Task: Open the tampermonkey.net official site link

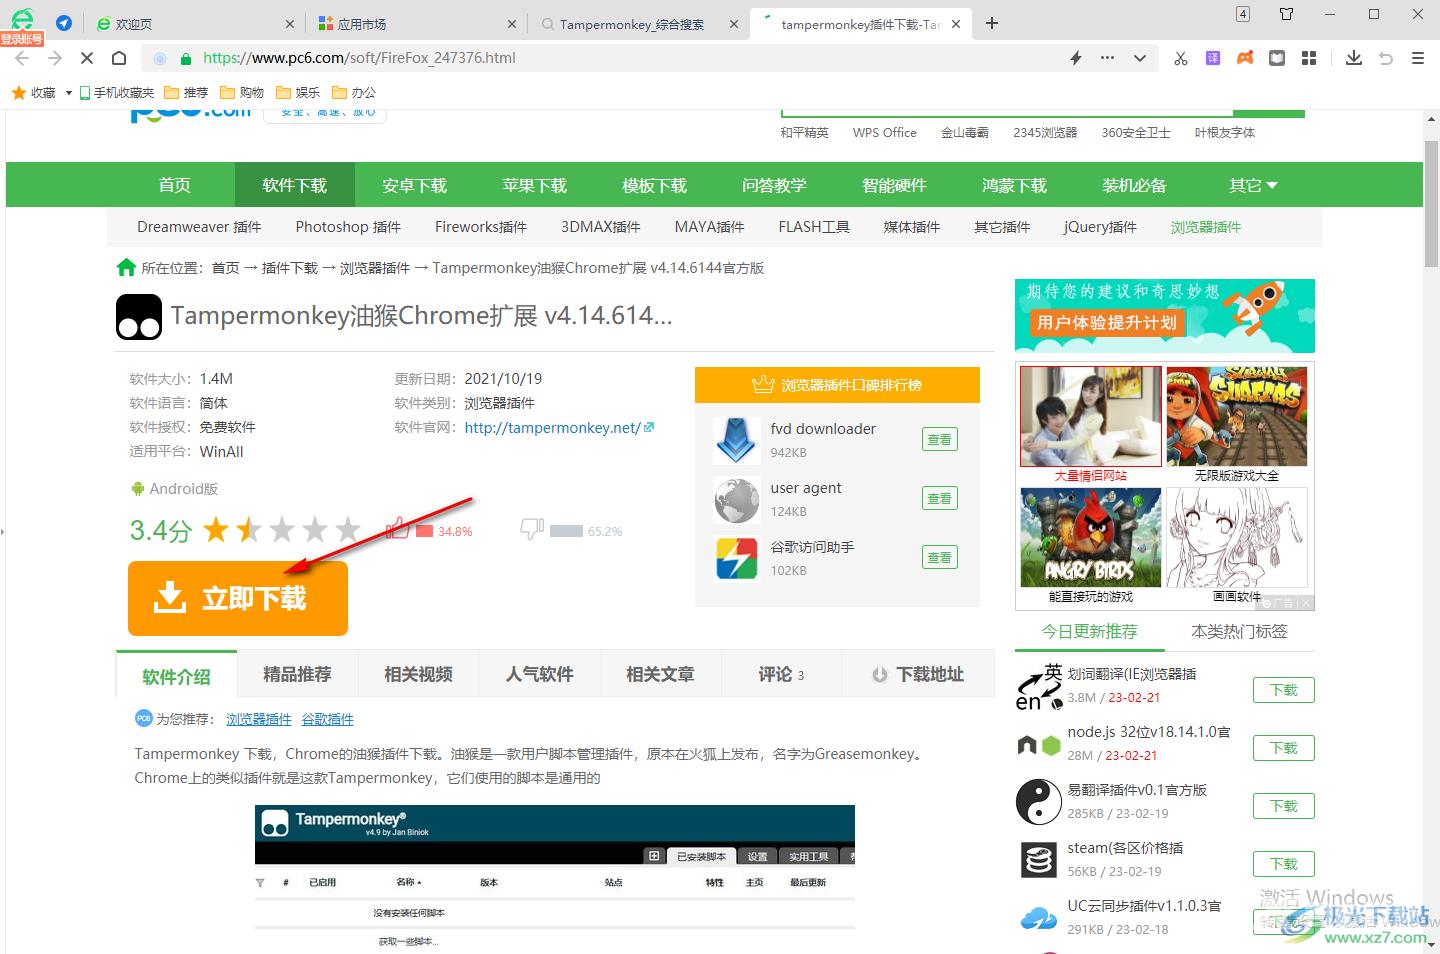Action: click(559, 427)
